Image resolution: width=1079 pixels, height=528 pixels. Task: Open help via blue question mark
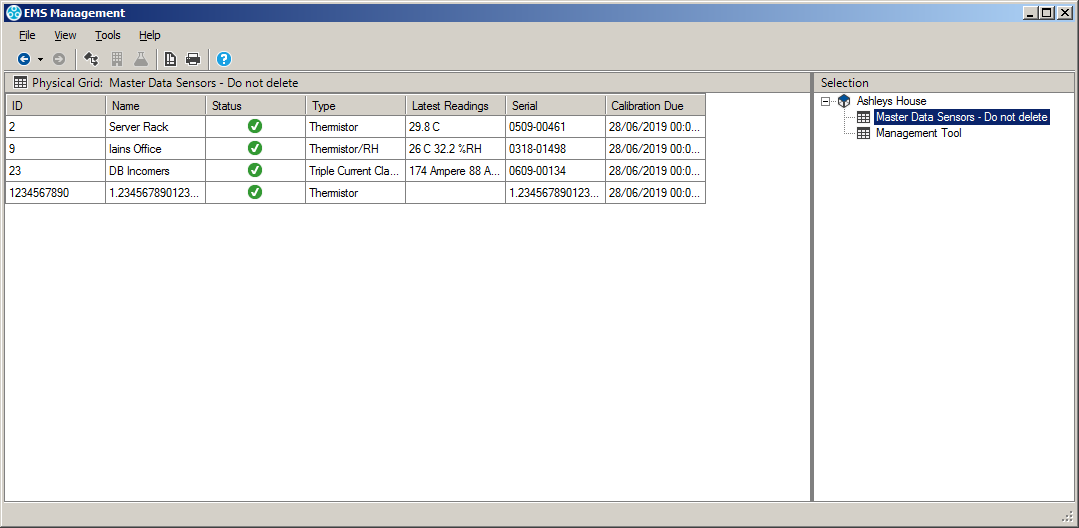[x=224, y=59]
